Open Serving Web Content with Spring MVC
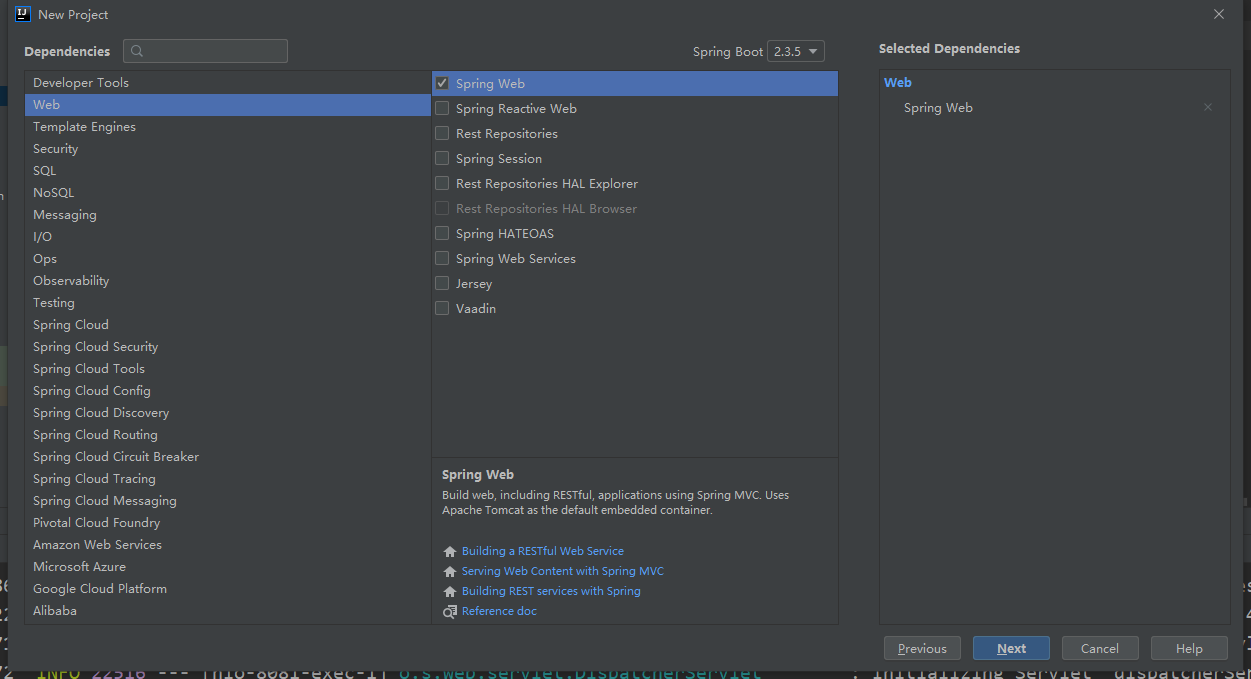The image size is (1251, 679). (x=563, y=571)
